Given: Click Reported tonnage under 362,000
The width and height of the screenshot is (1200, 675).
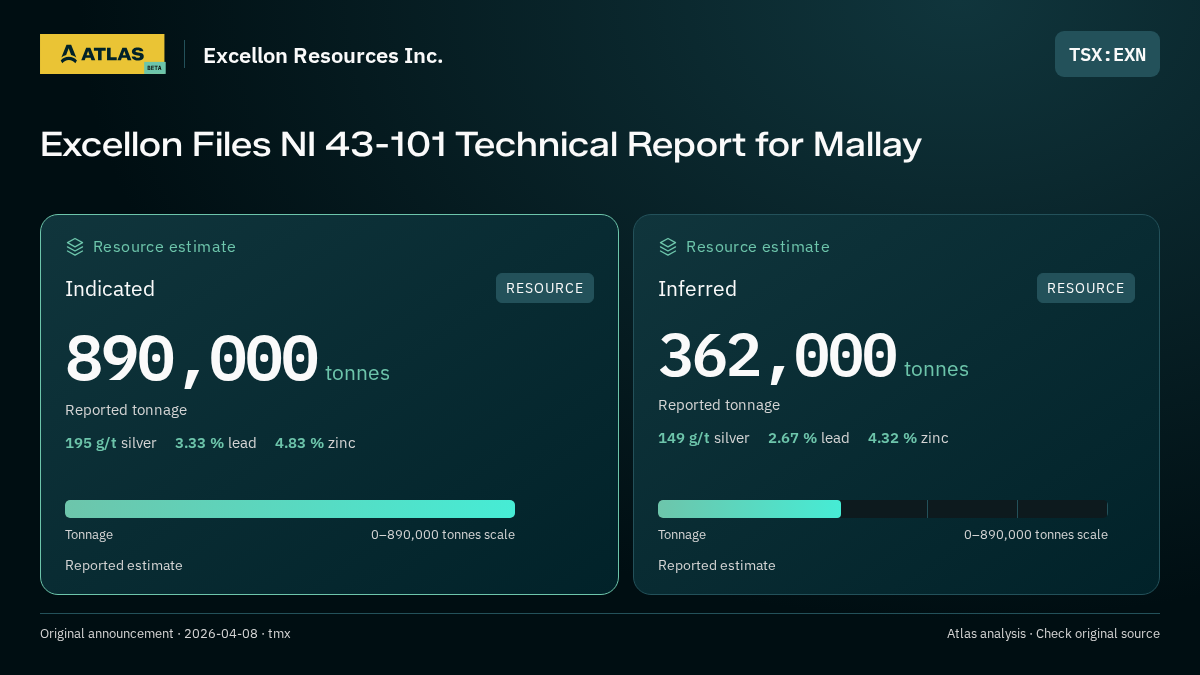Looking at the screenshot, I should coord(719,405).
